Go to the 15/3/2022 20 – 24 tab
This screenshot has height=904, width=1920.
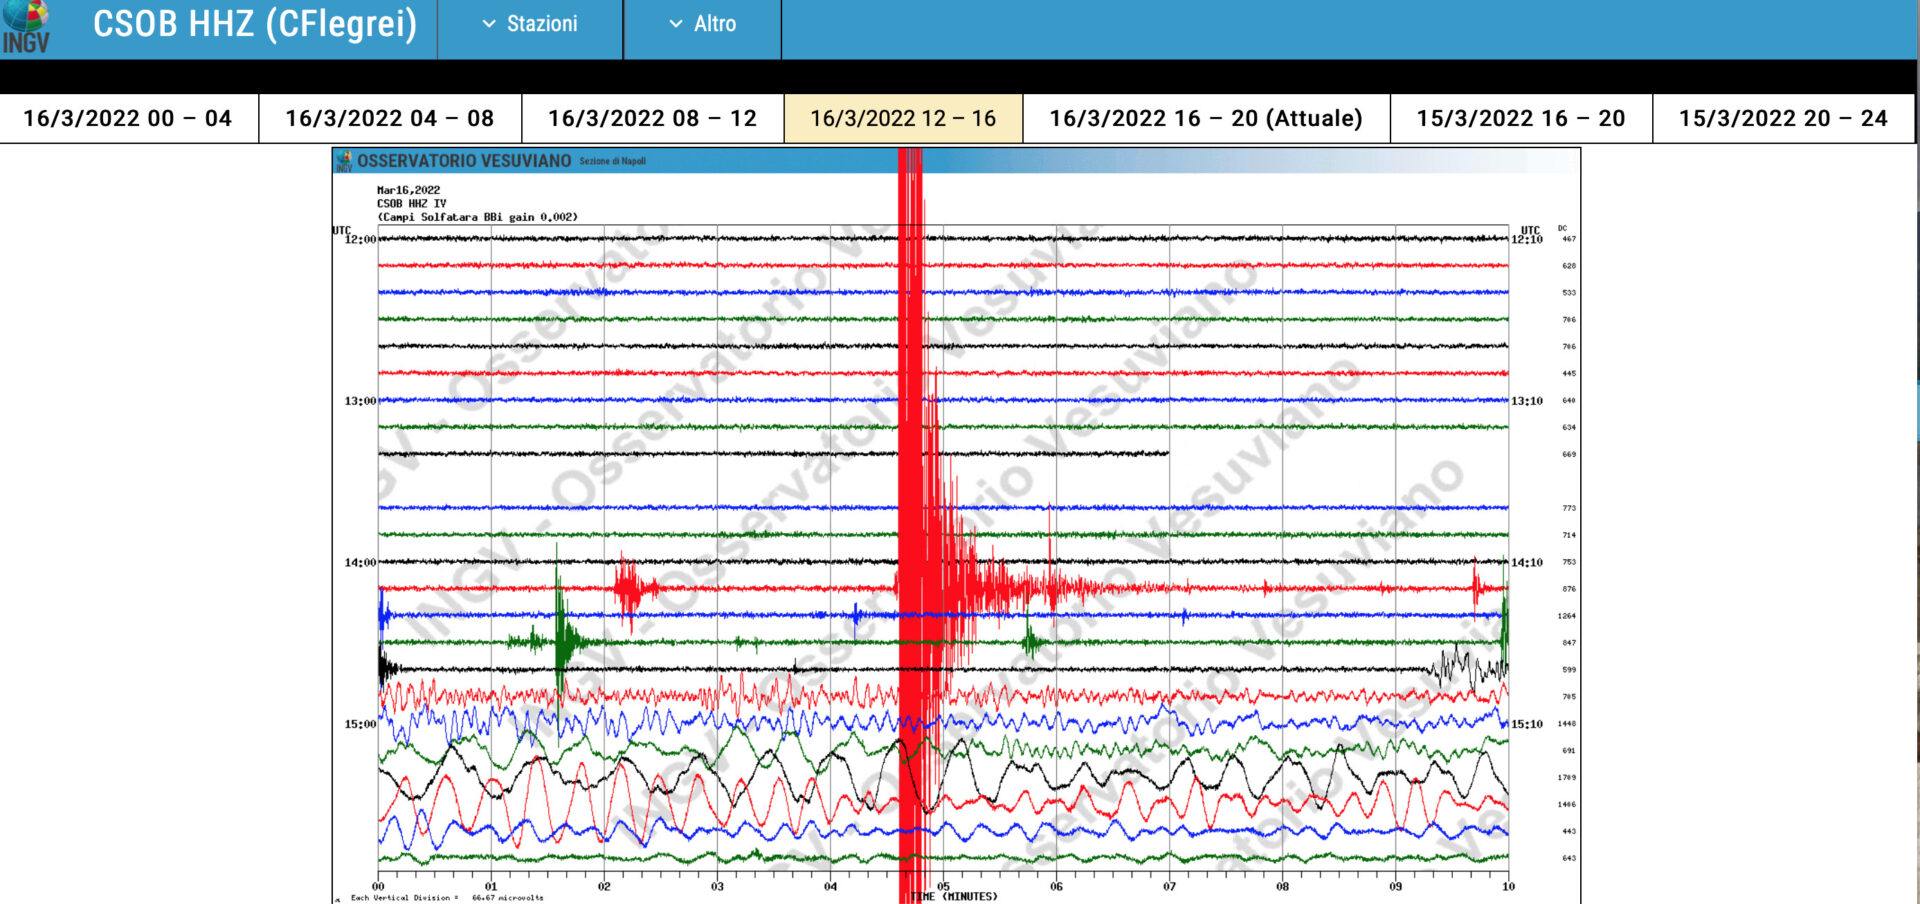(x=1783, y=119)
